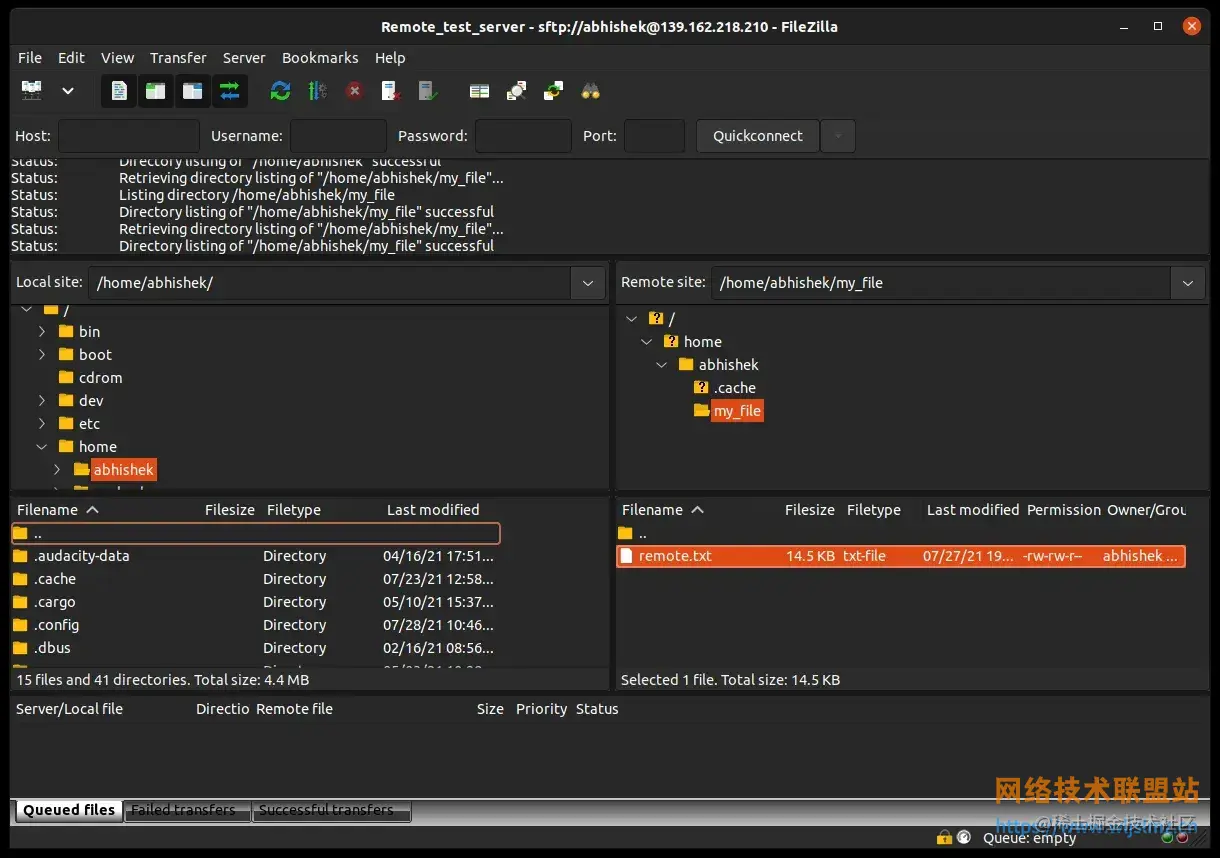
Task: Sort local list by Last modified column
Action: [x=433, y=510]
